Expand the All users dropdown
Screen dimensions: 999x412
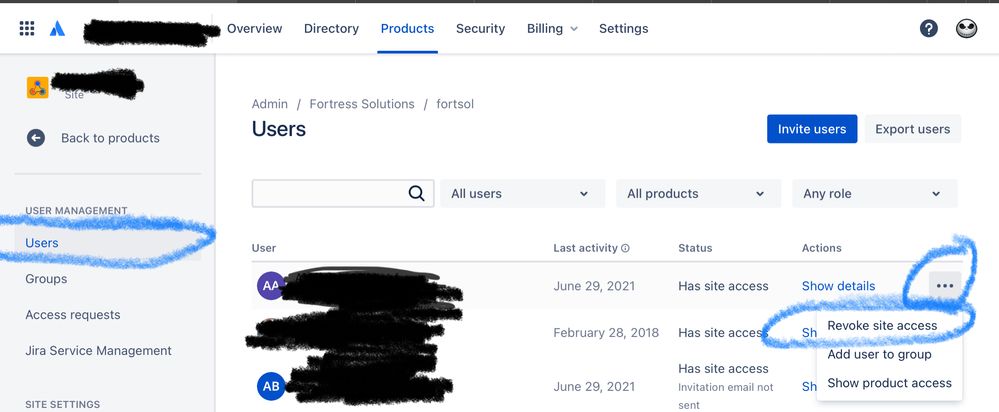522,194
